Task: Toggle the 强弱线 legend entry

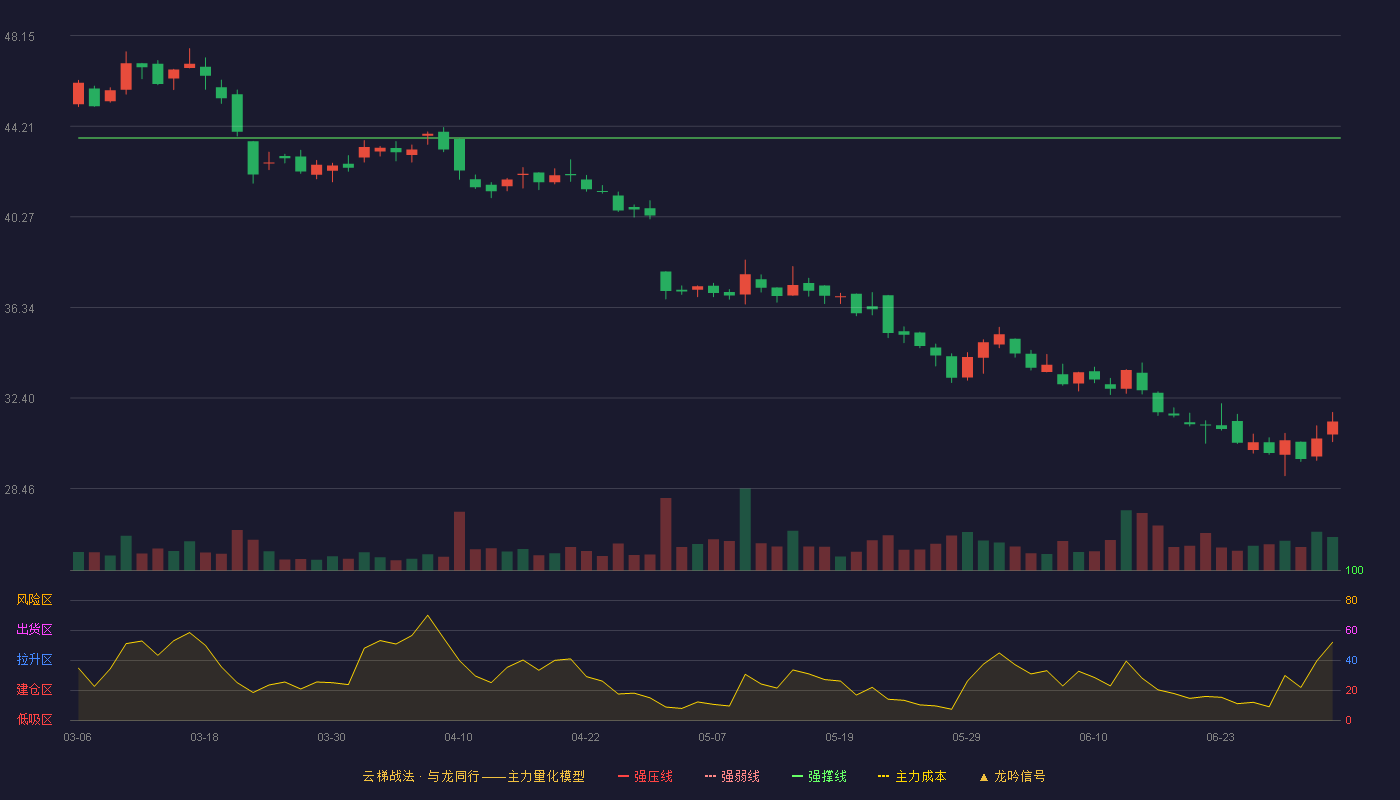Action: (732, 776)
